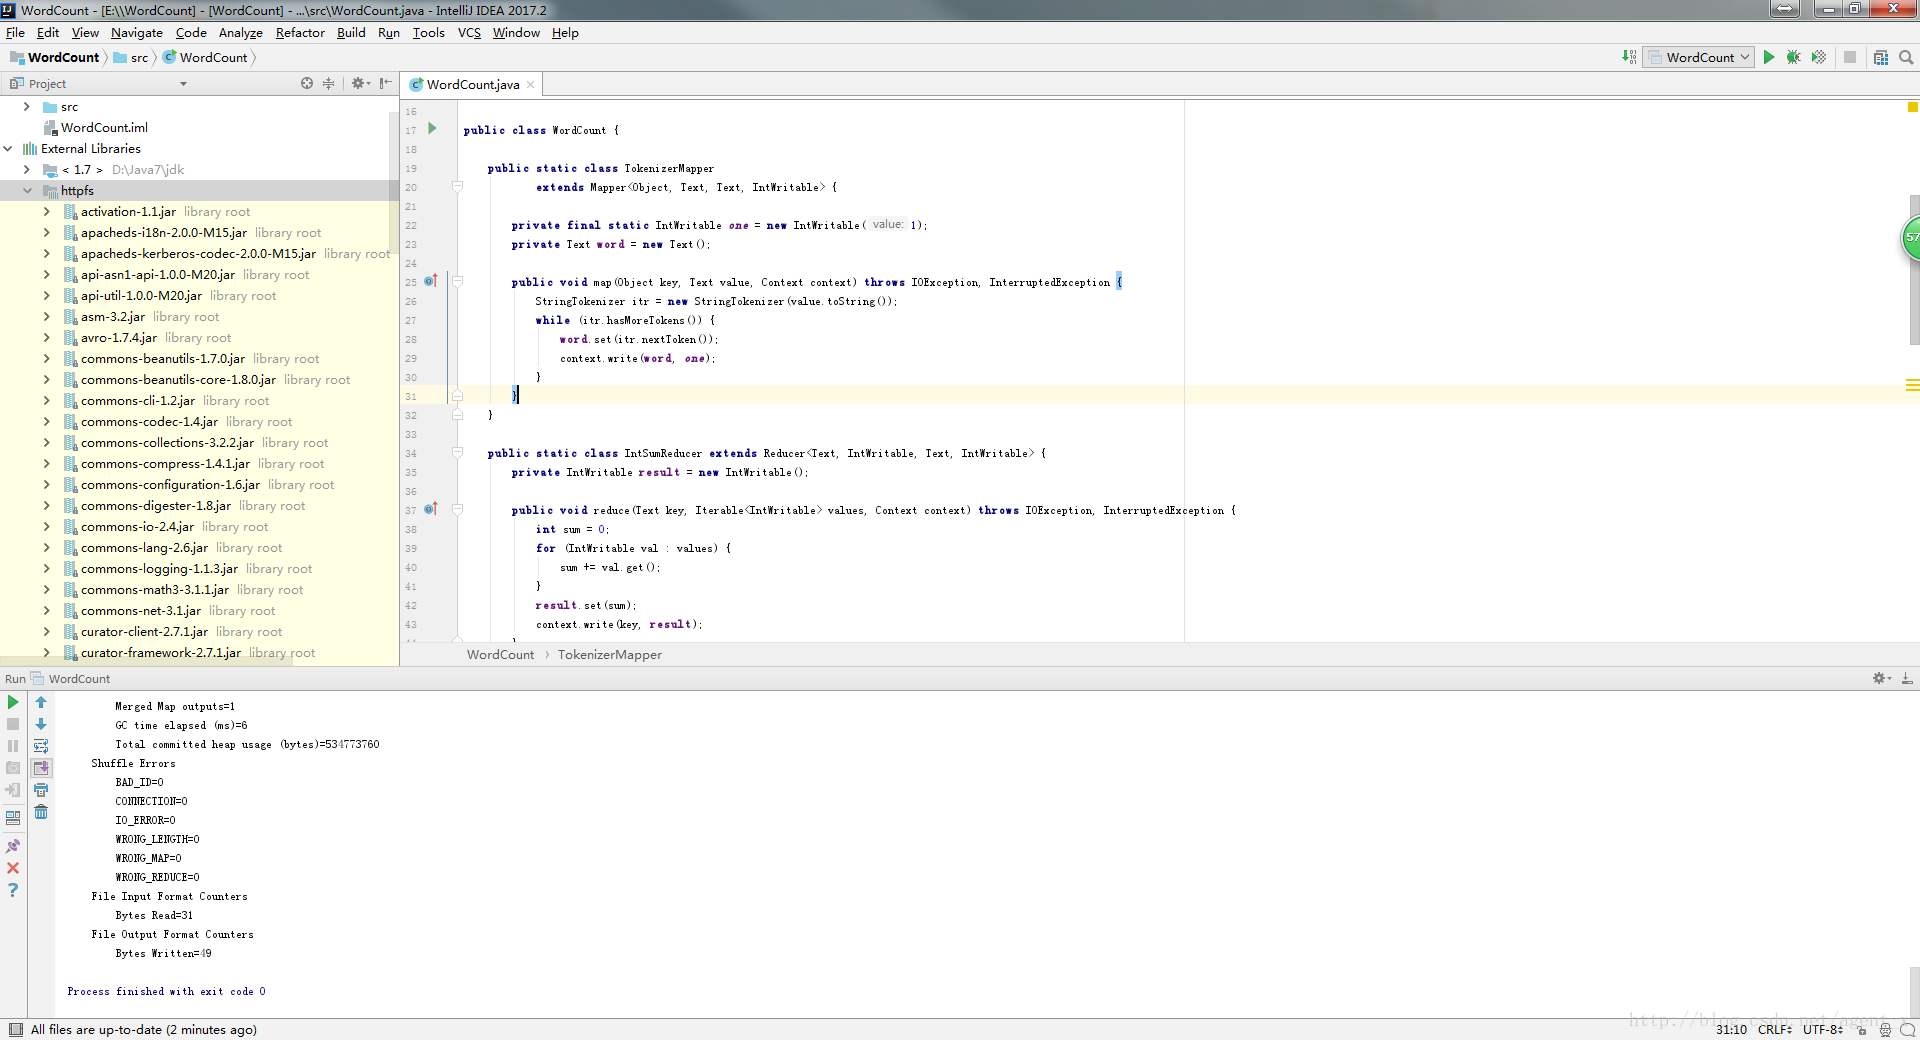Run WordCount from the main toolbar
The height and width of the screenshot is (1040, 1920).
[1769, 57]
